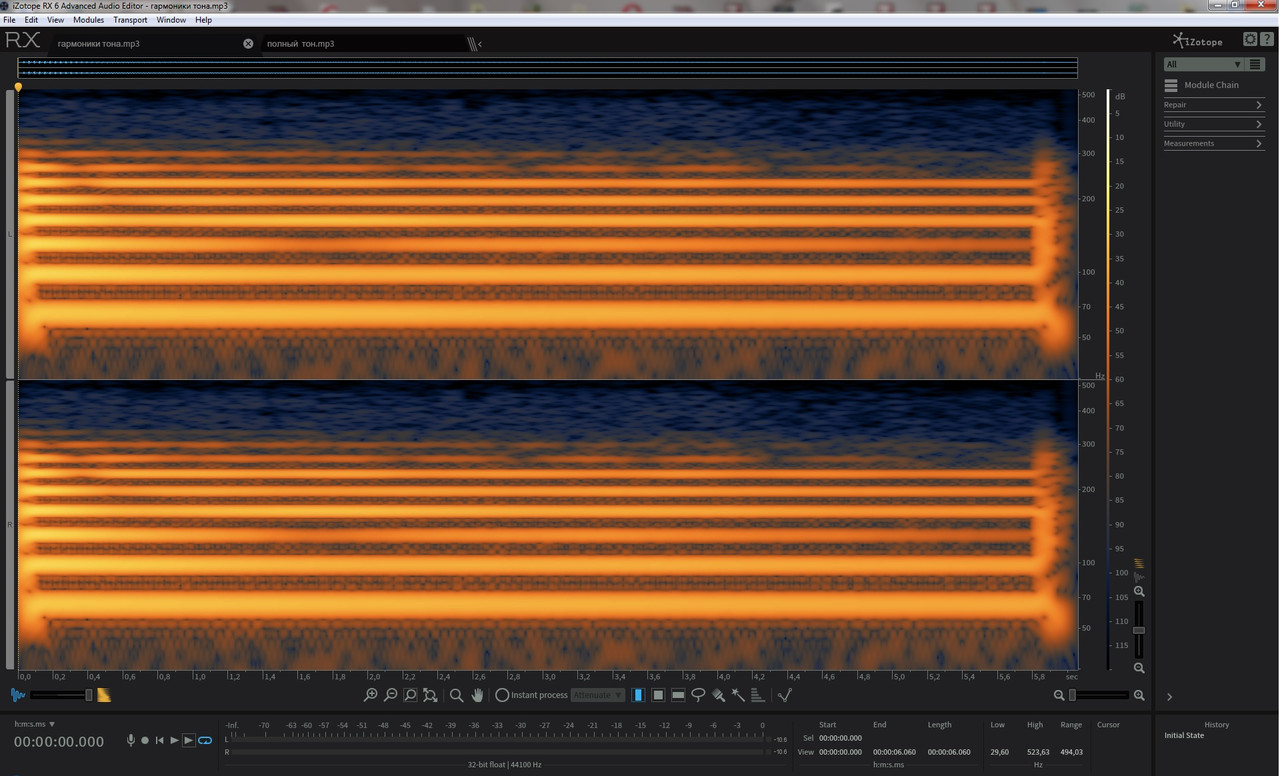Close the гармоники тона.mp3 tab
The width and height of the screenshot is (1280, 776).
pyautogui.click(x=248, y=44)
